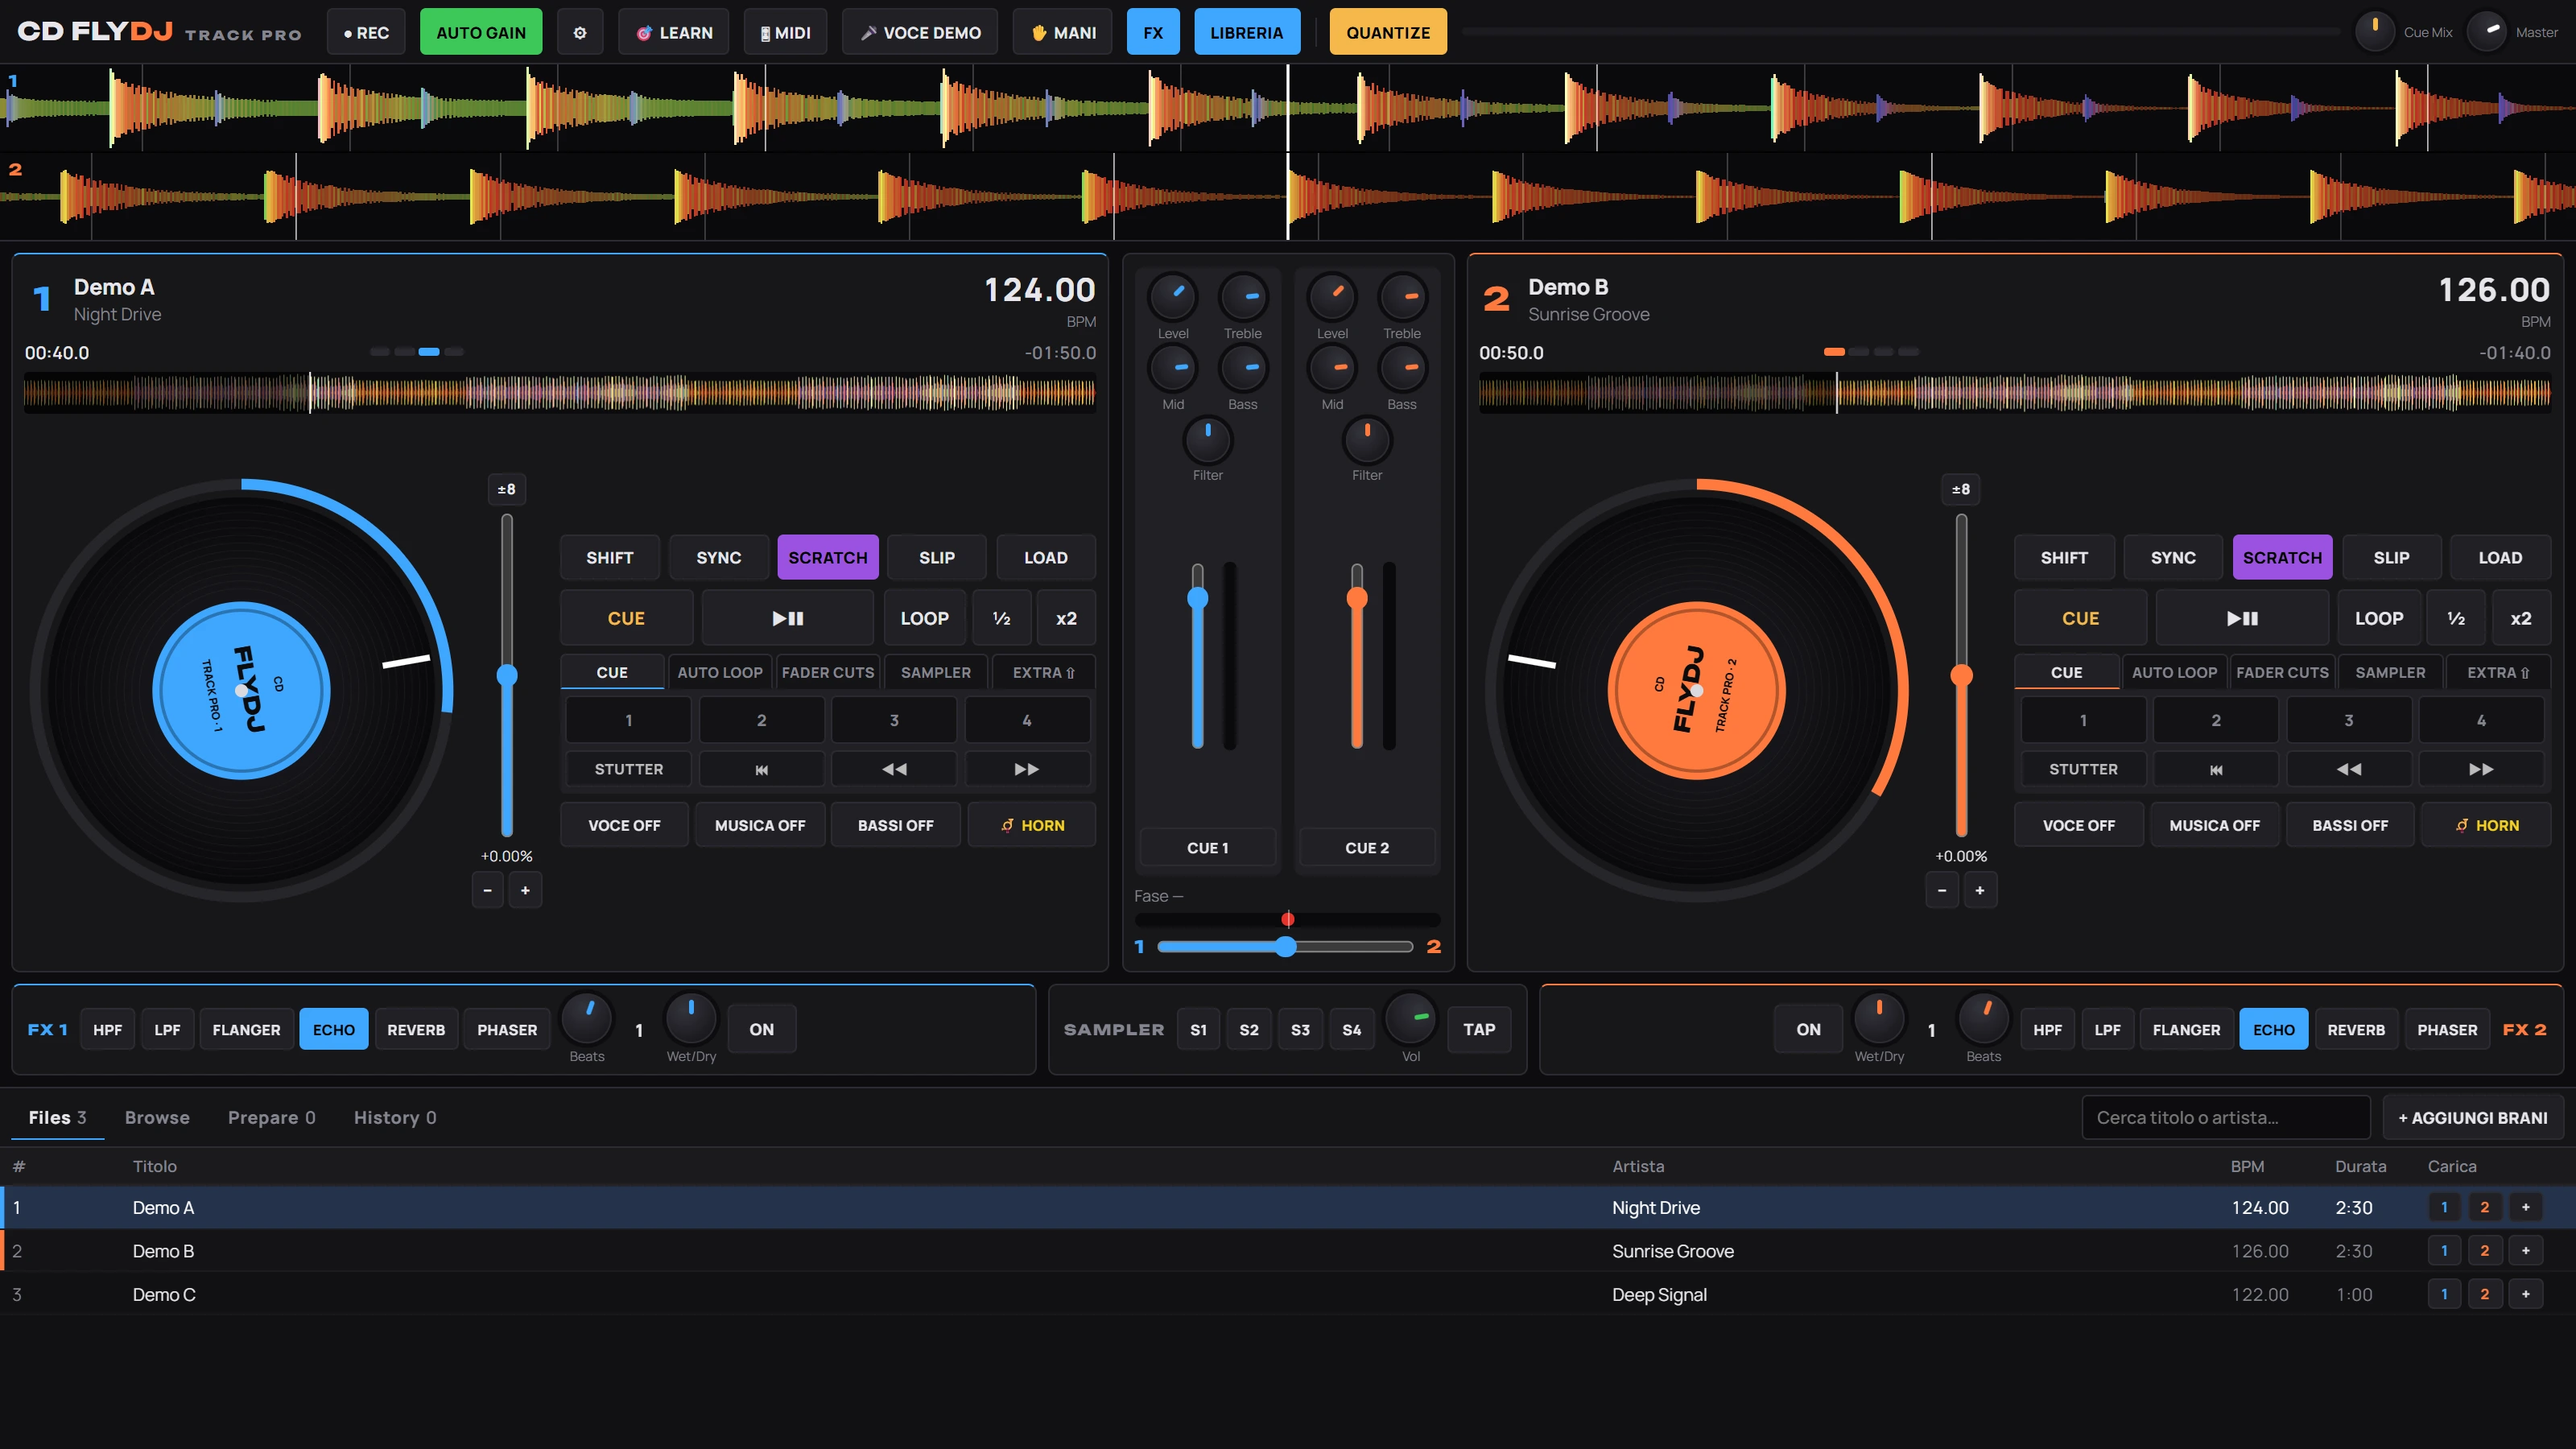Toggle the CUE 1 headphone monitor
Viewport: 2576px width, 1449px height.
(1208, 848)
